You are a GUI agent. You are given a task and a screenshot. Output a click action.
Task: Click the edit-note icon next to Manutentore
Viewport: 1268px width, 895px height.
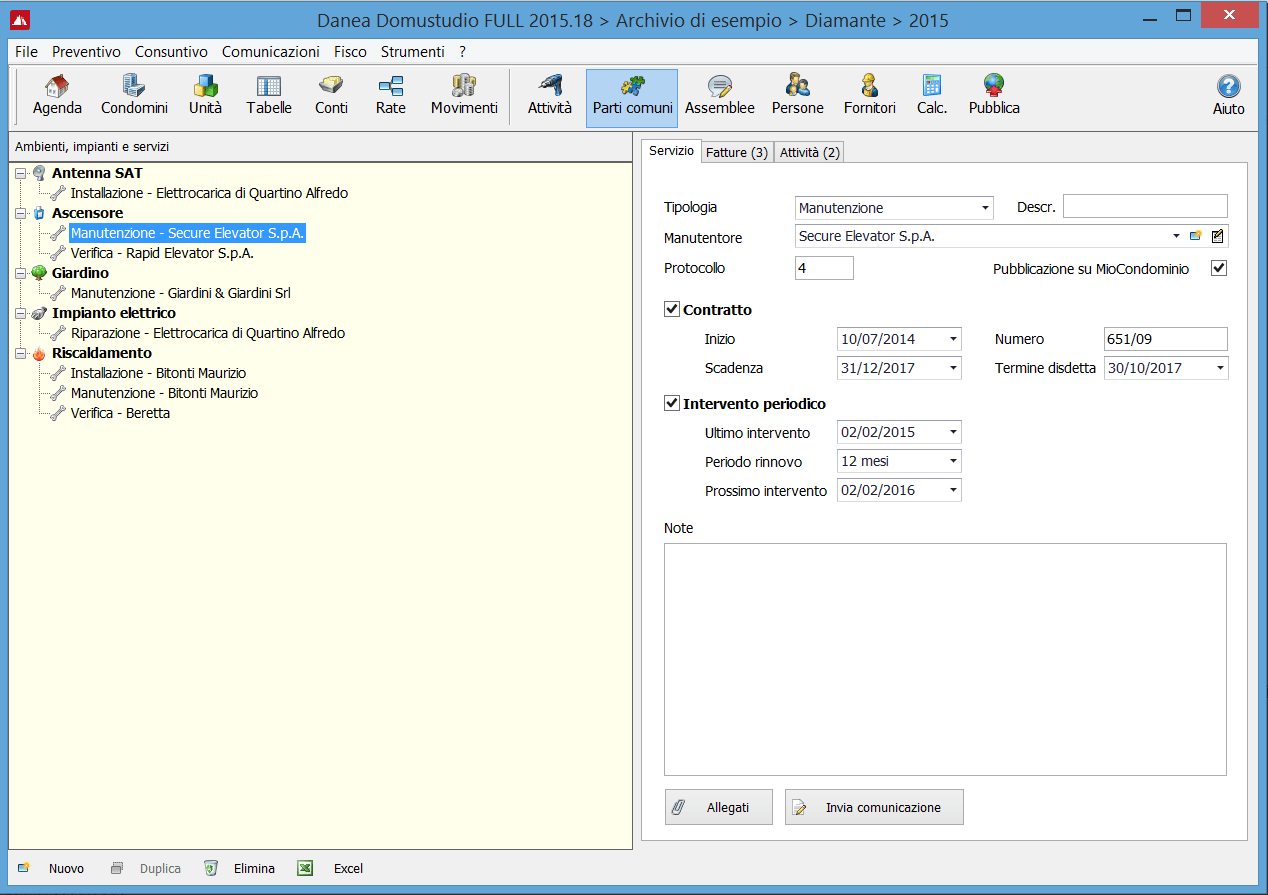point(1217,236)
